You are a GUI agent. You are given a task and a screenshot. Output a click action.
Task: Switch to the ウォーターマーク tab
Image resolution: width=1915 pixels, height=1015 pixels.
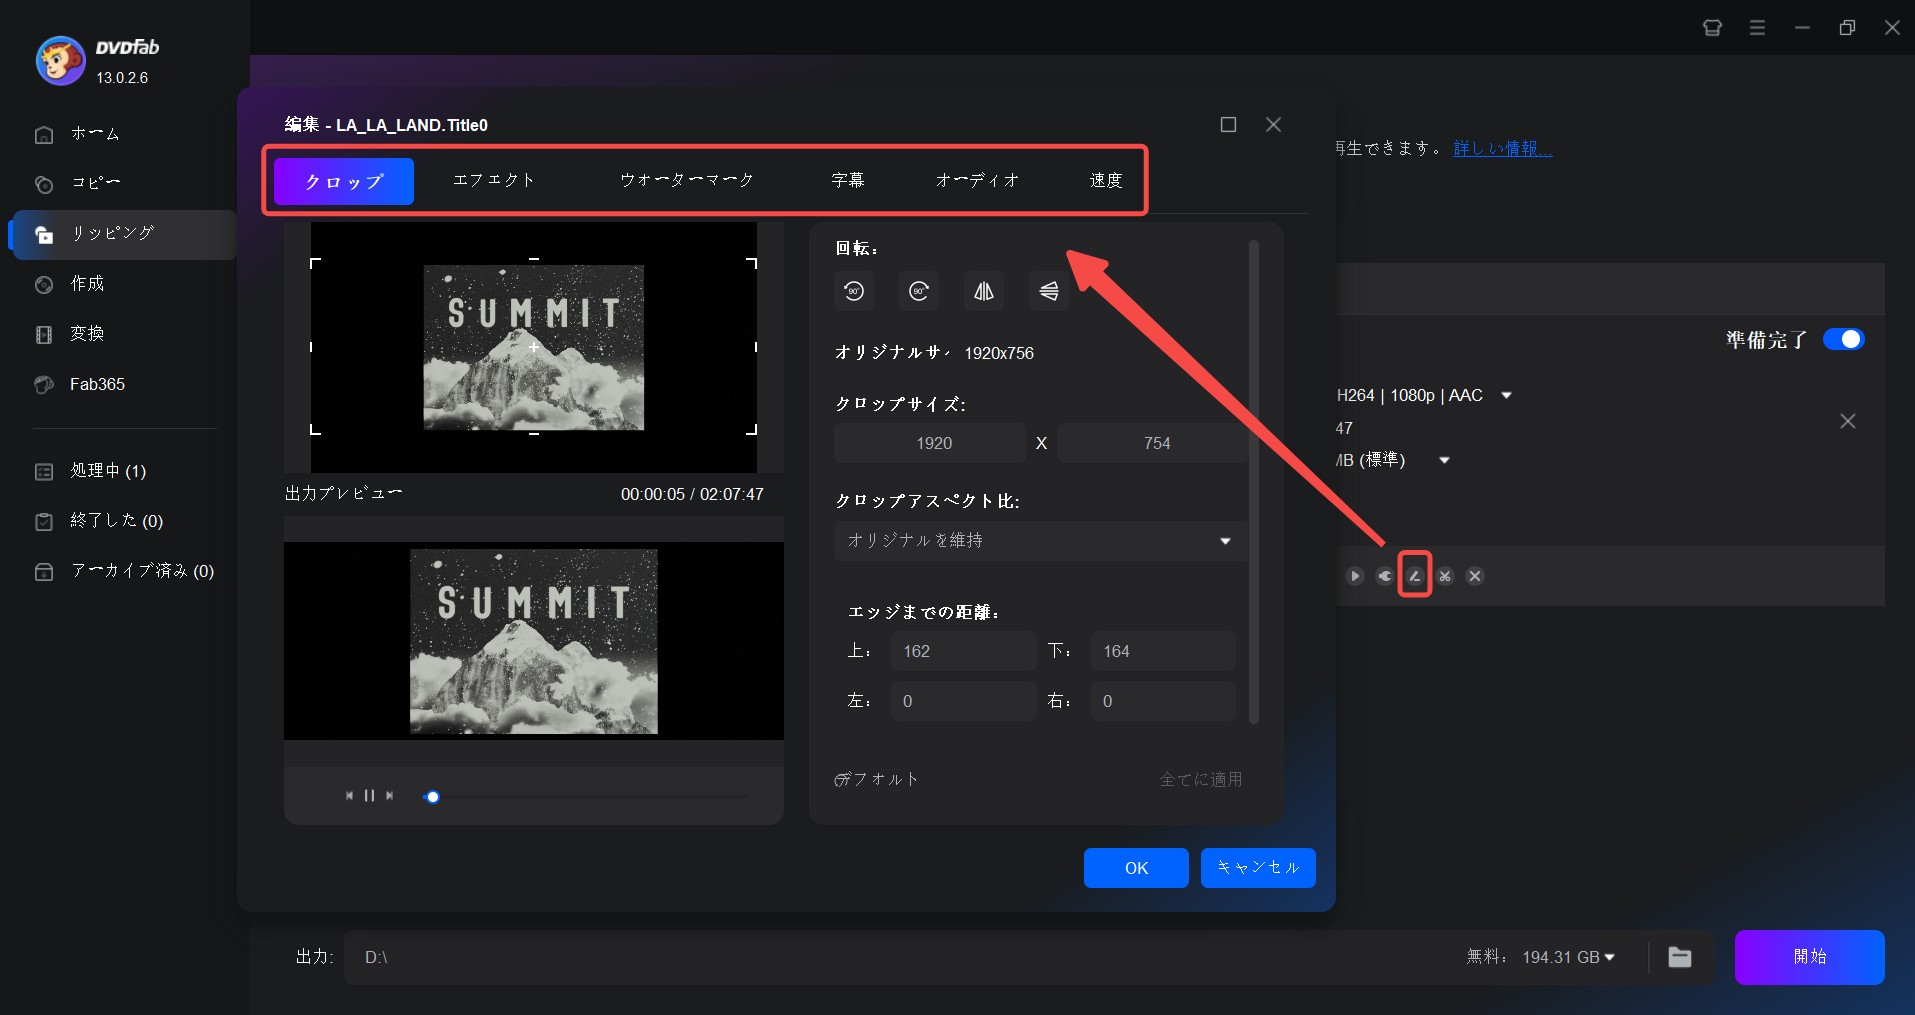687,180
